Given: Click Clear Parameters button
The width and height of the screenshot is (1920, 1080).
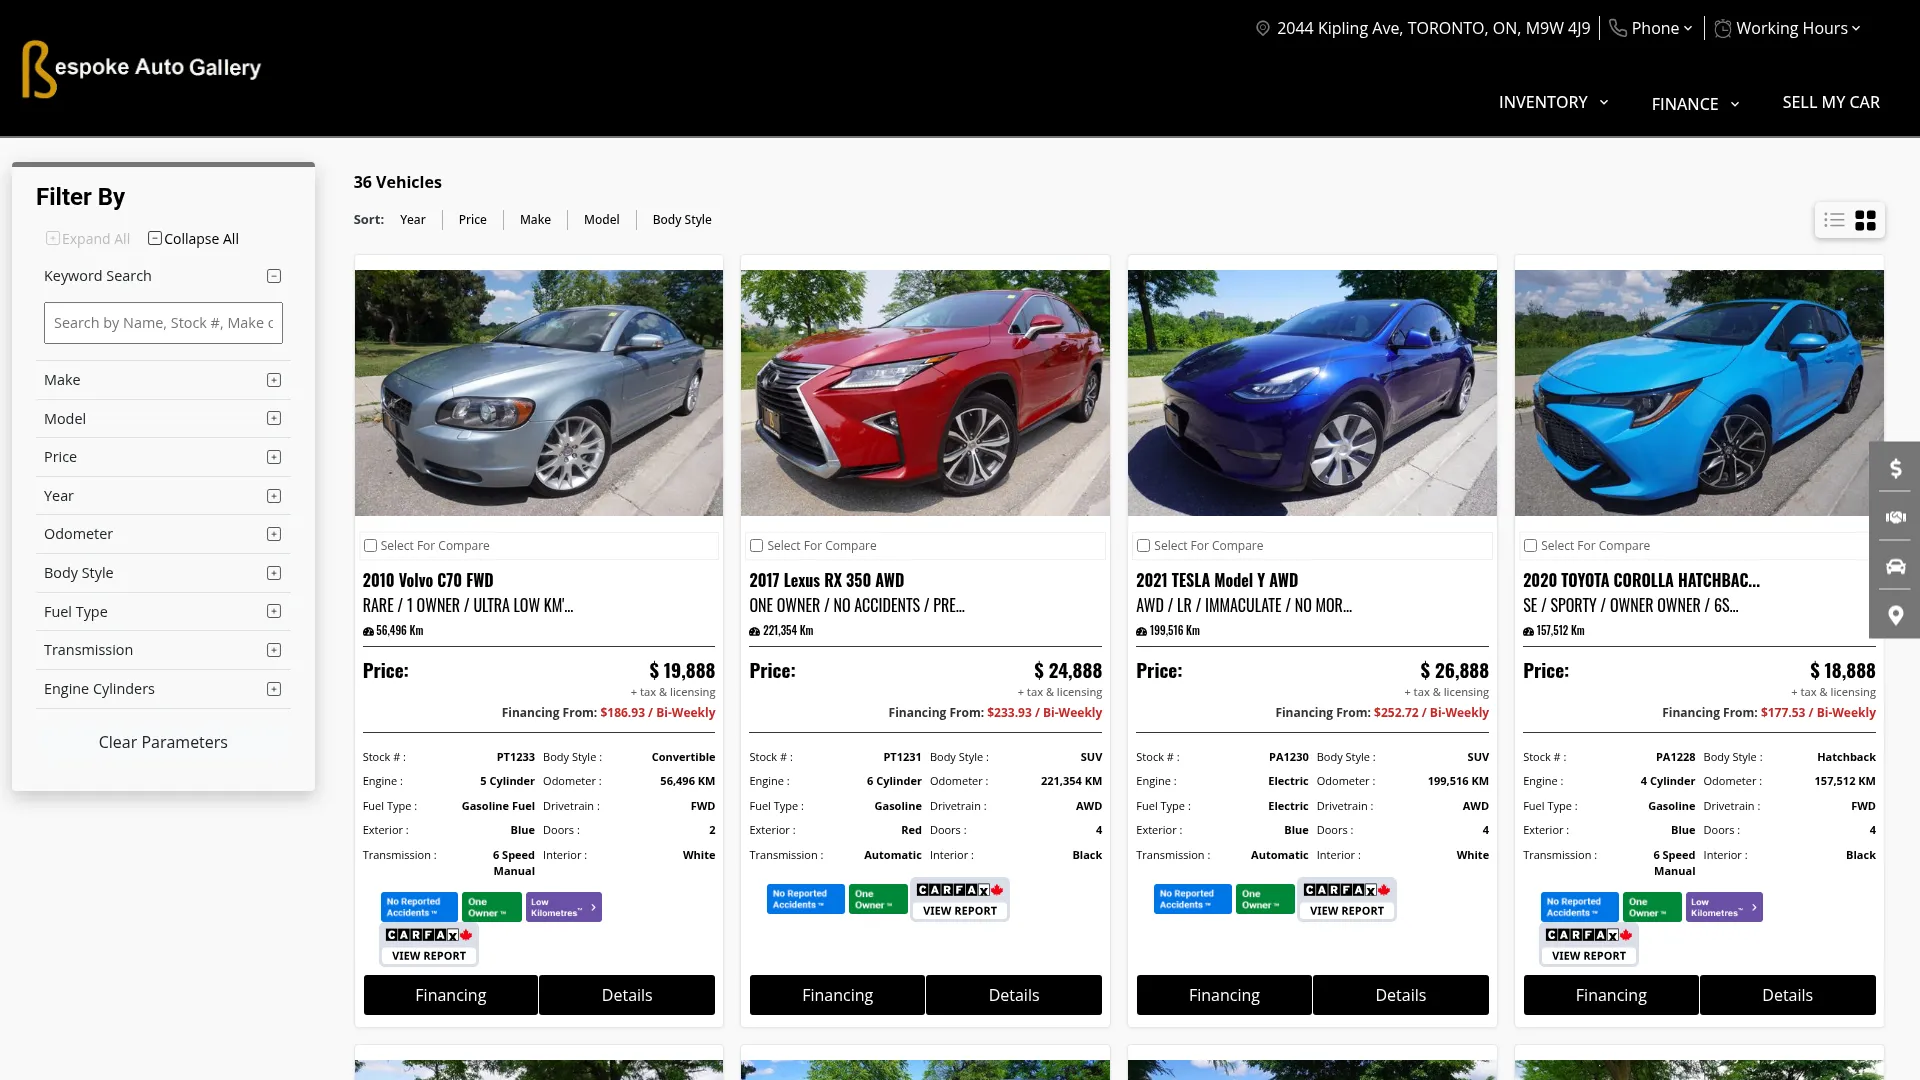Looking at the screenshot, I should pos(163,742).
